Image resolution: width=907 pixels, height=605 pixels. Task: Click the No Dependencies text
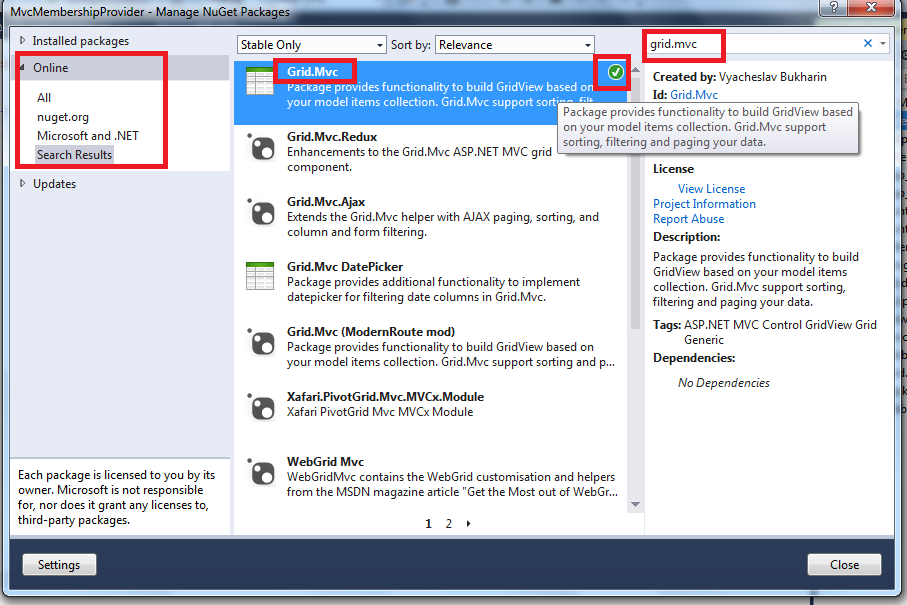724,383
